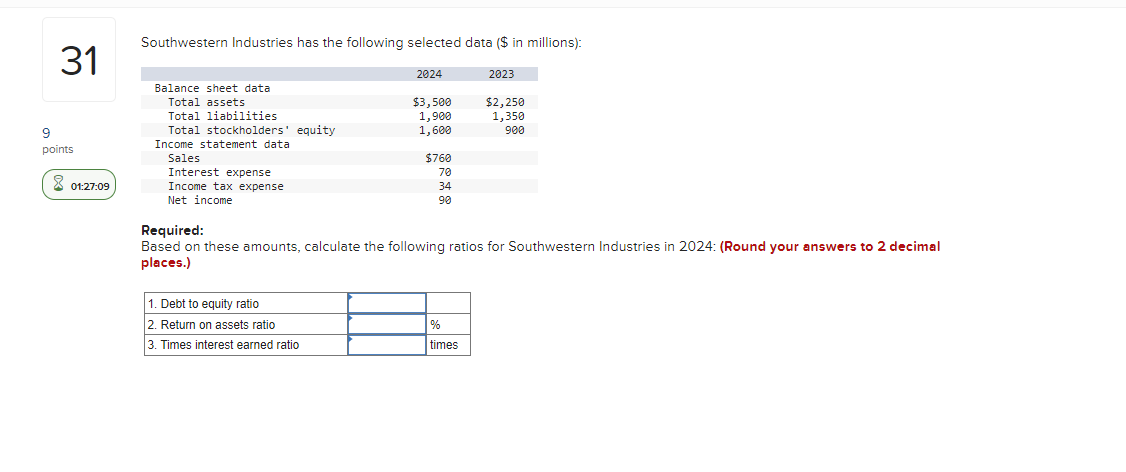Image resolution: width=1126 pixels, height=472 pixels.
Task: Click the $2,250 total assets value
Action: [505, 102]
